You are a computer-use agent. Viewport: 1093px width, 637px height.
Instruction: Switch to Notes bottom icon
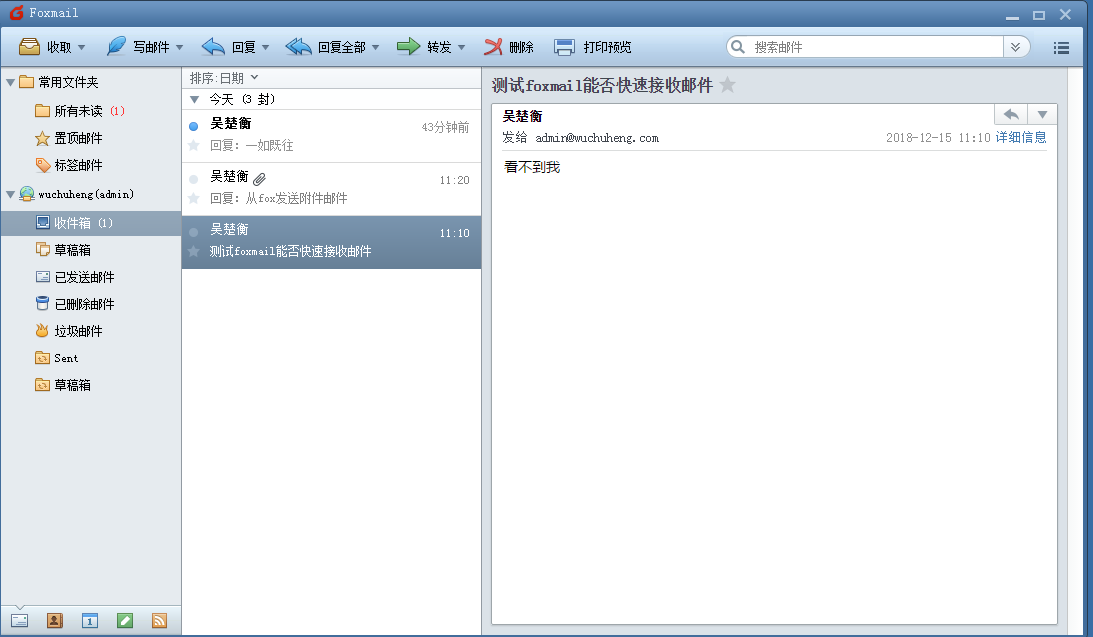tap(125, 620)
